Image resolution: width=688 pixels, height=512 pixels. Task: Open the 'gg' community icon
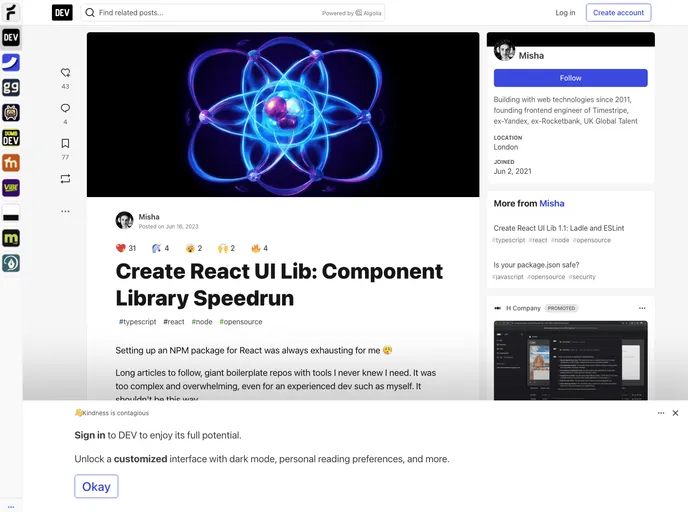pyautogui.click(x=11, y=88)
